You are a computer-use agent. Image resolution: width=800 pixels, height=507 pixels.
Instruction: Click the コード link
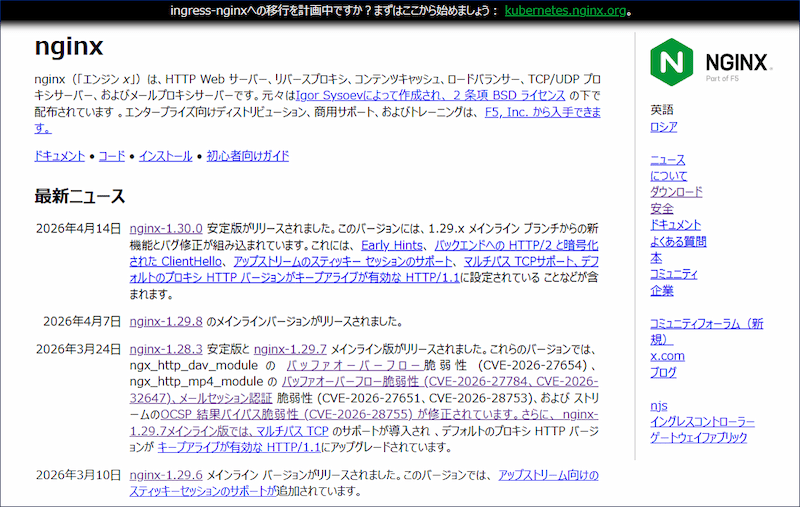(112, 156)
